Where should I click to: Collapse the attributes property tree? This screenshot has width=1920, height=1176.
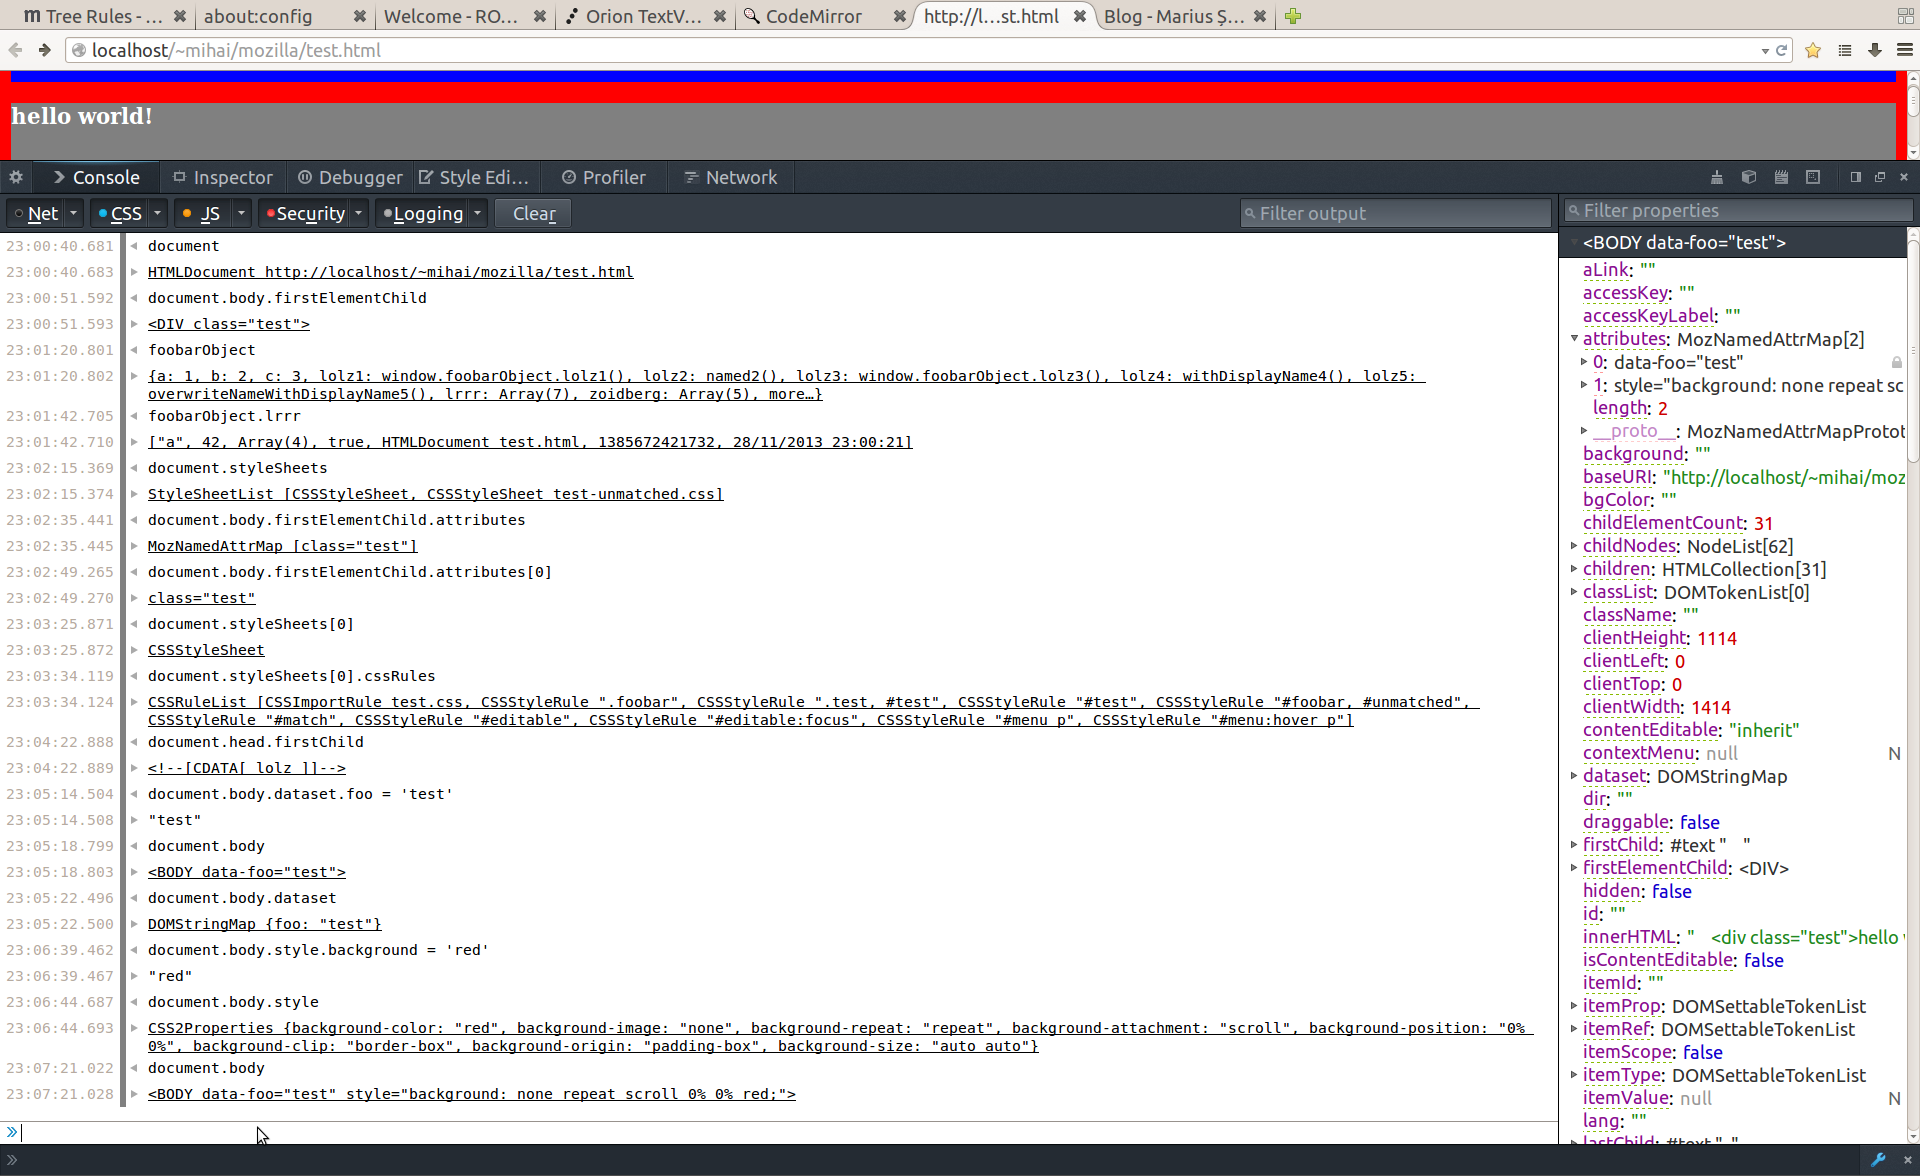pos(1574,339)
